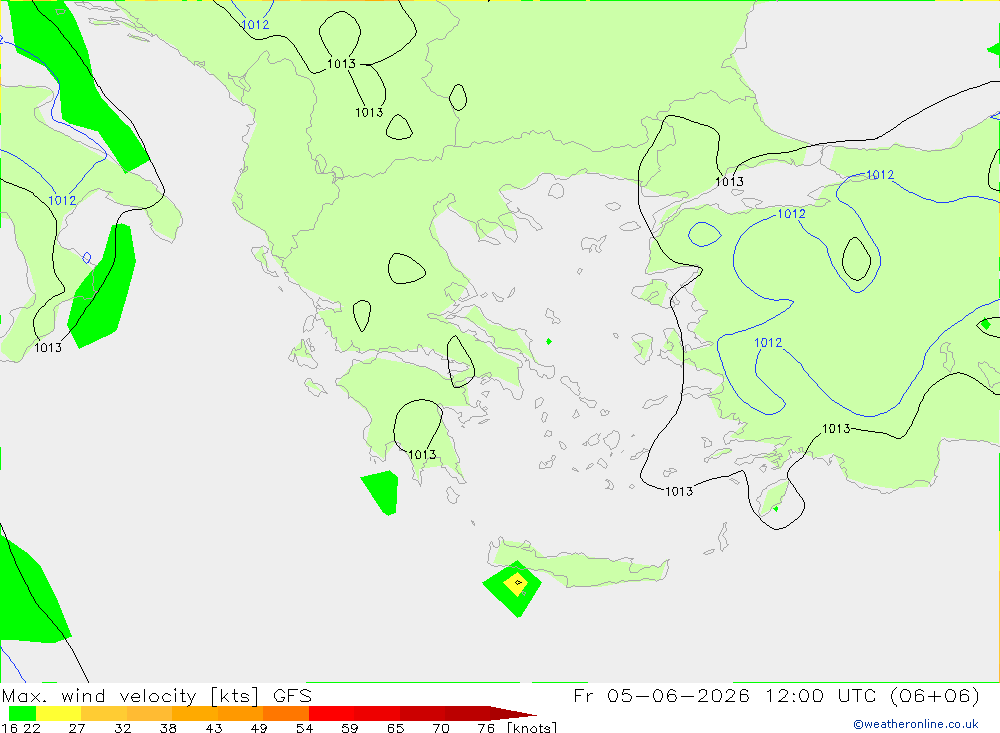Click the 'Max. wind velocity [kts] GFS' title

click(x=157, y=695)
